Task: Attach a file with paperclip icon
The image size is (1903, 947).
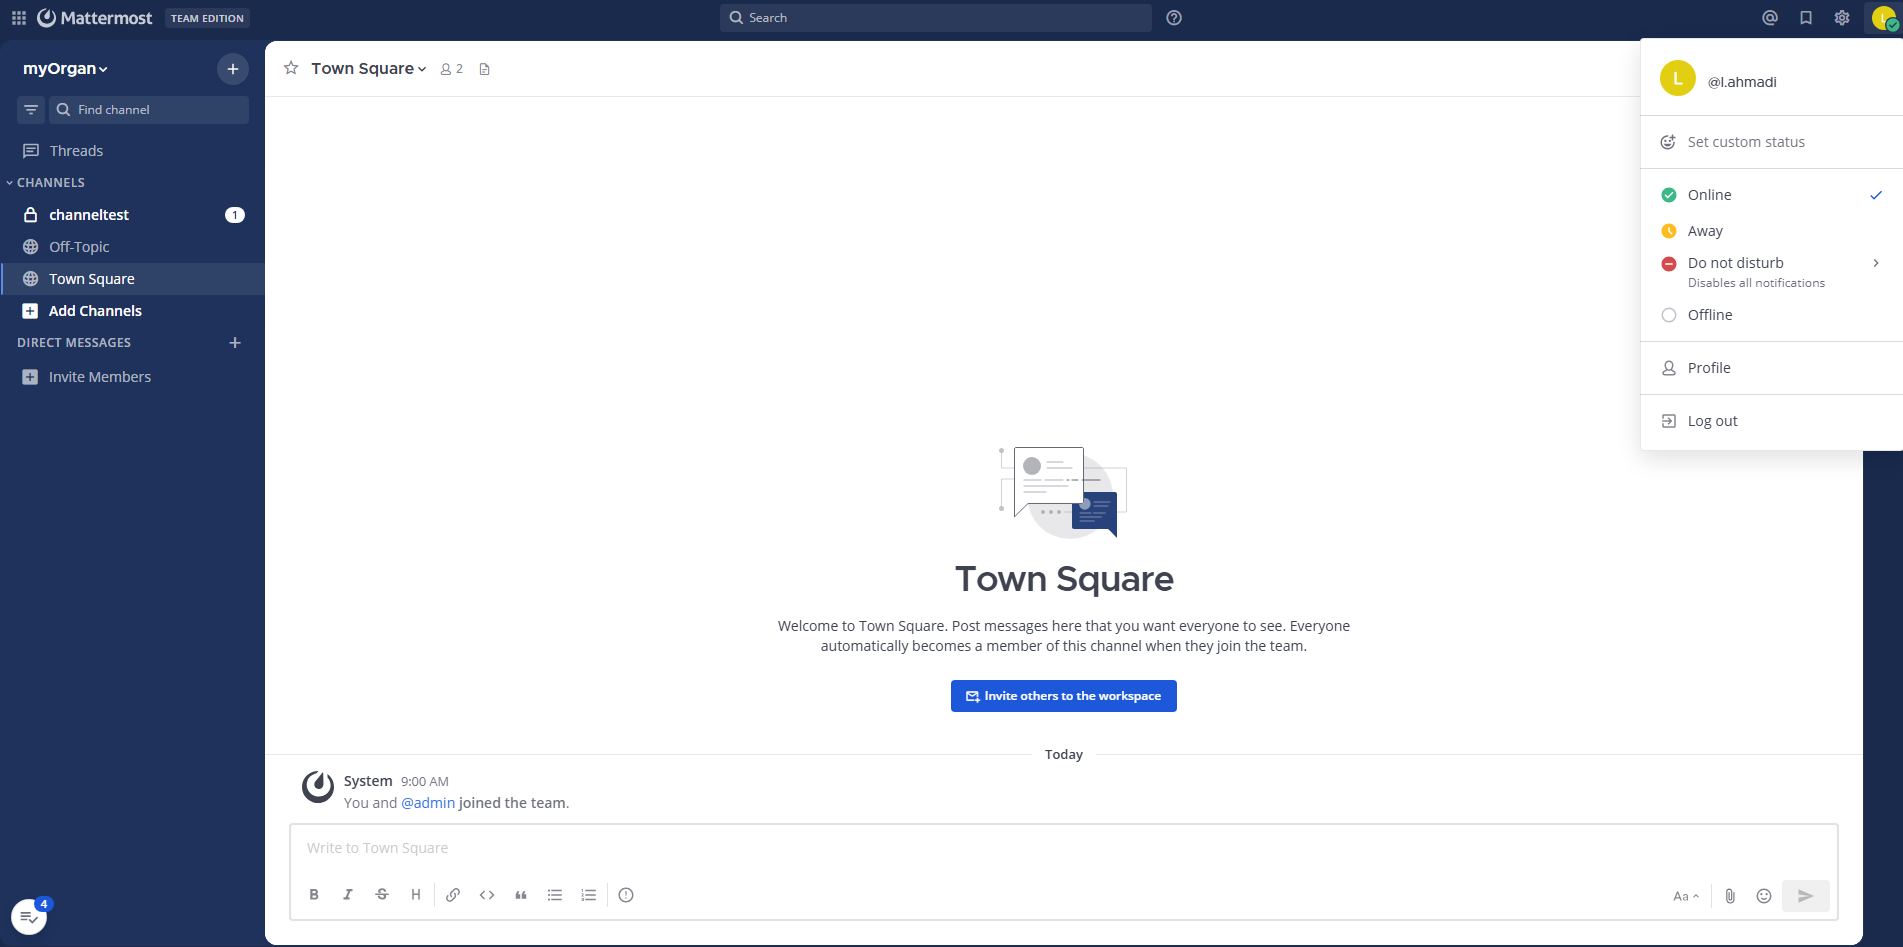Action: [1730, 896]
